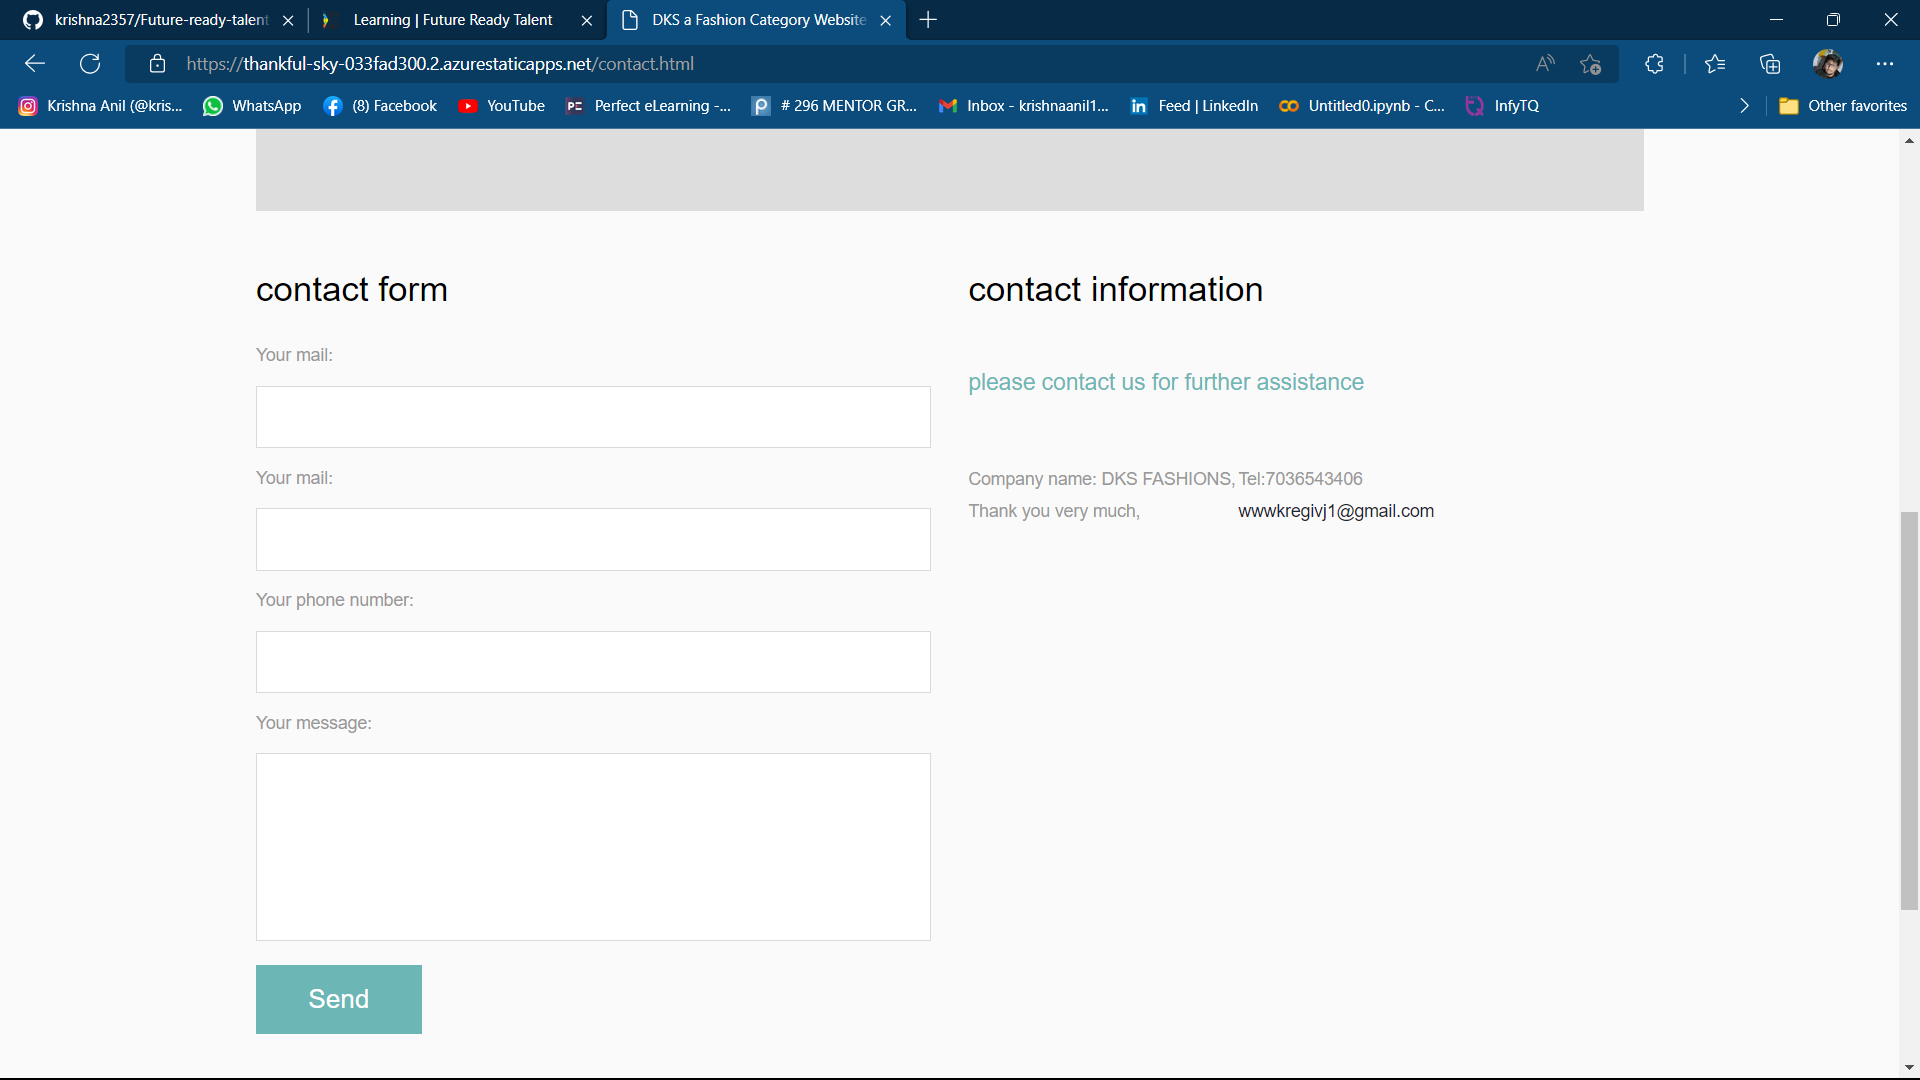
Task: Navigate back using the back arrow
Action: (x=35, y=63)
